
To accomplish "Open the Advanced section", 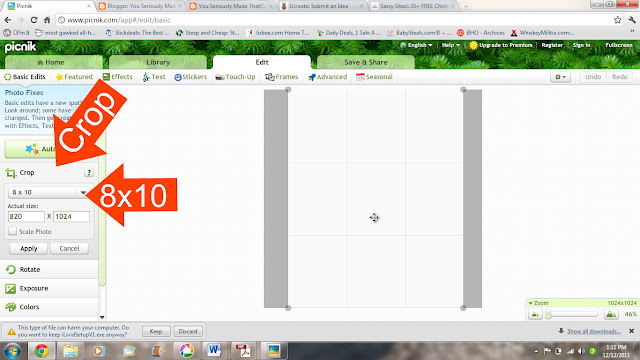I will click(328, 77).
